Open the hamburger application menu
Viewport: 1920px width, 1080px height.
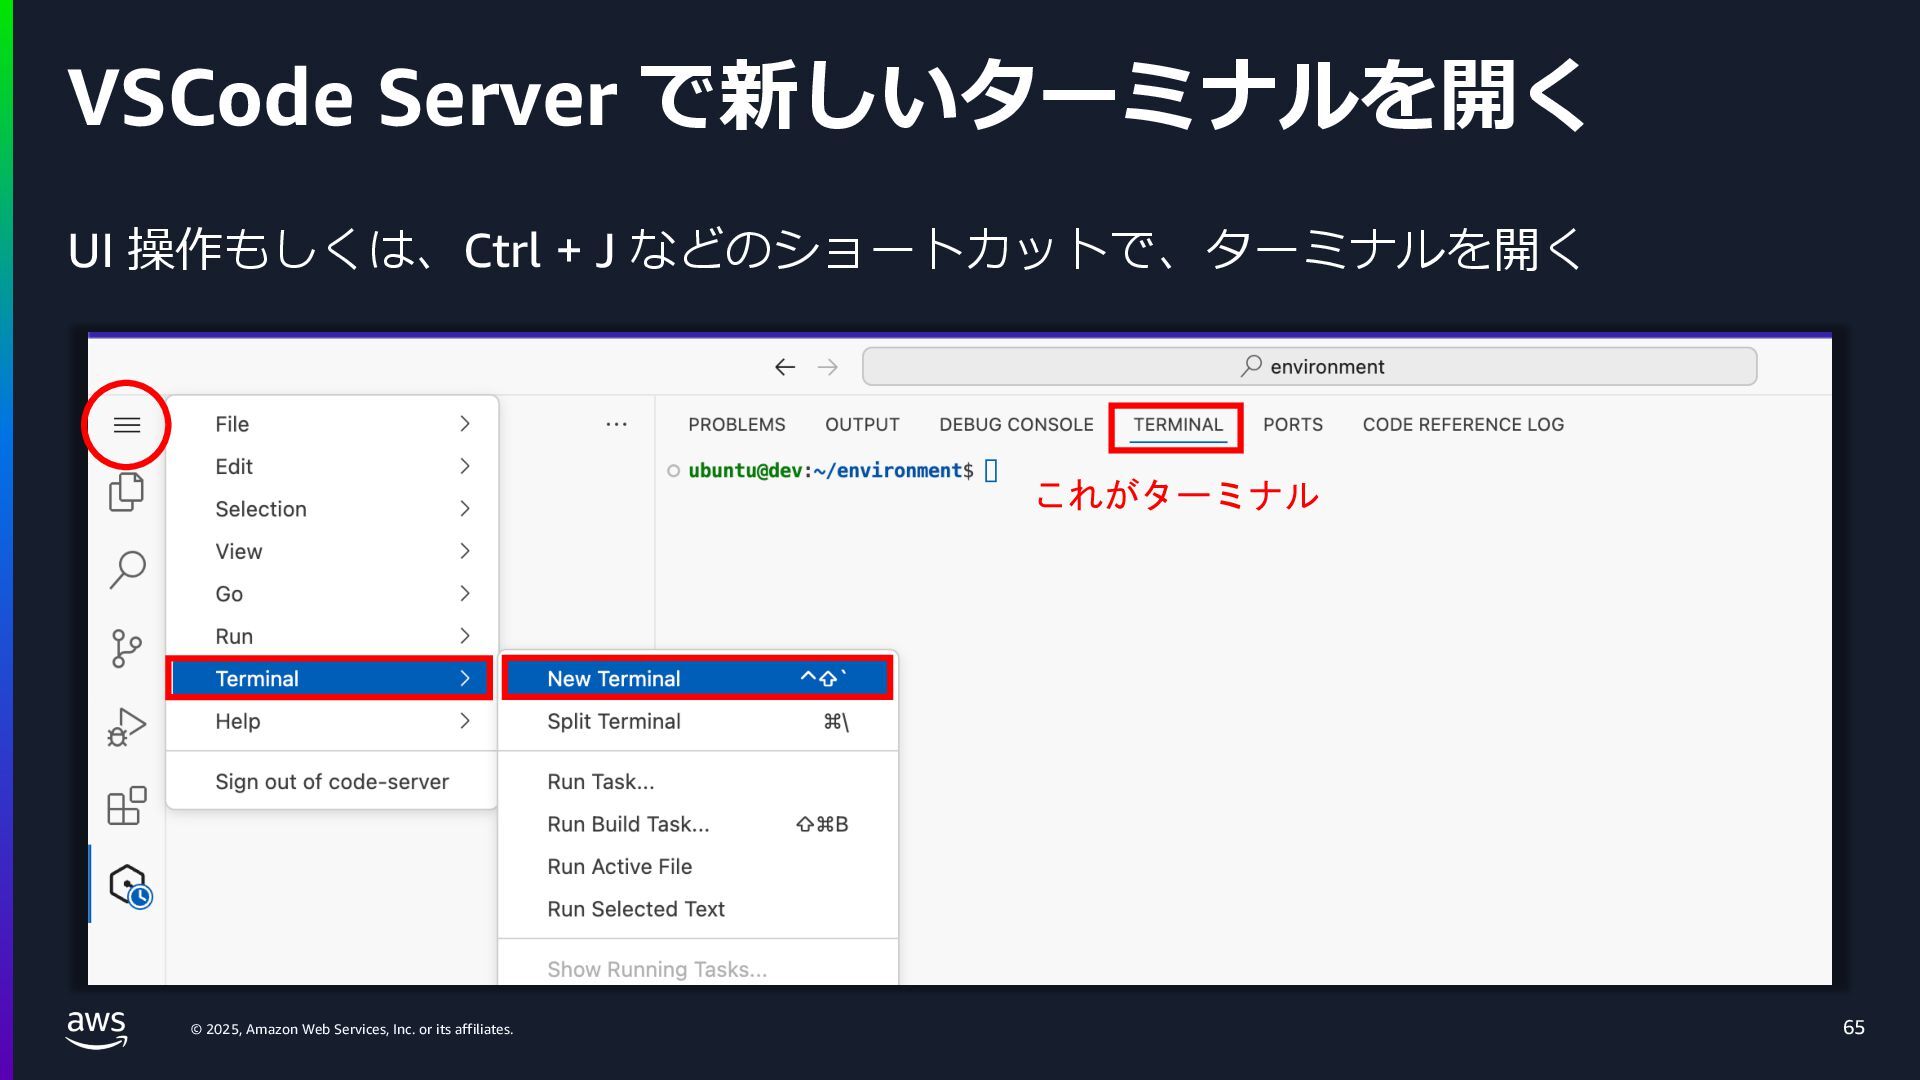(127, 425)
